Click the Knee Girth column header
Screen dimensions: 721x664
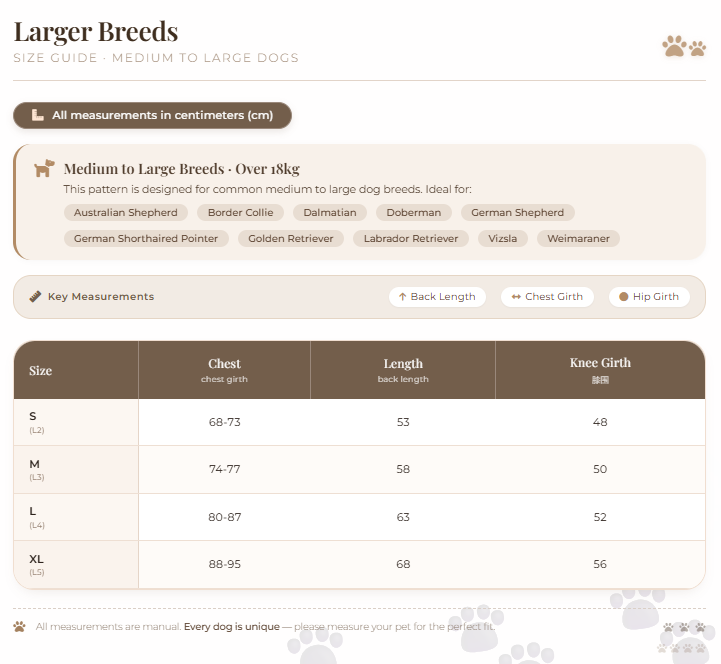pyautogui.click(x=600, y=370)
